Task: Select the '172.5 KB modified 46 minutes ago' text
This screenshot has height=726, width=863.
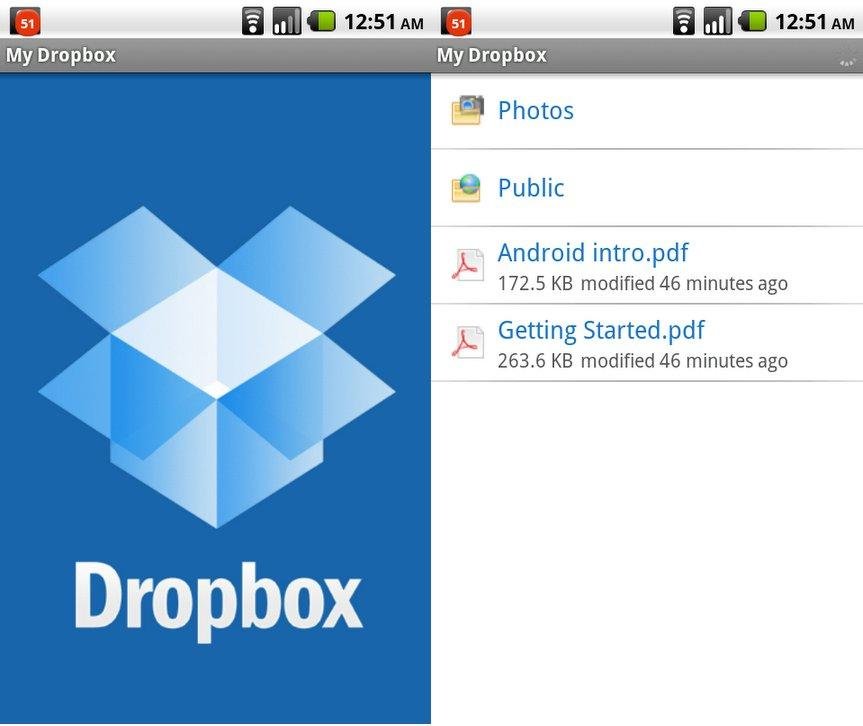Action: 642,283
